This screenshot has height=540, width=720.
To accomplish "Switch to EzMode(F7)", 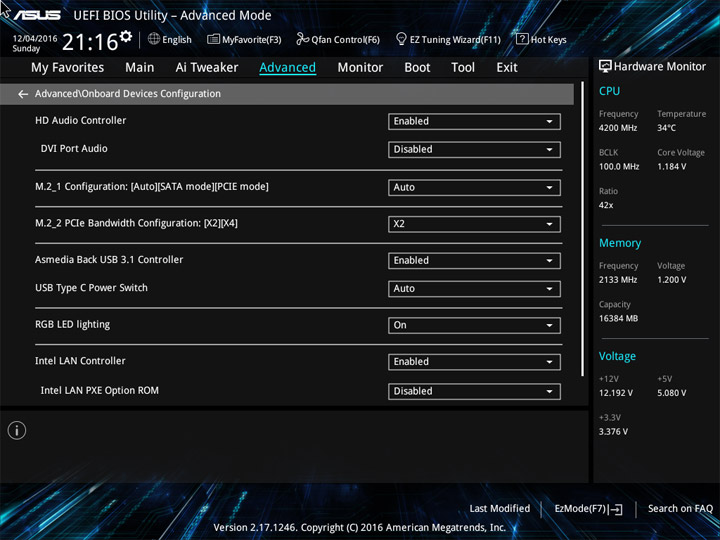I will [588, 509].
